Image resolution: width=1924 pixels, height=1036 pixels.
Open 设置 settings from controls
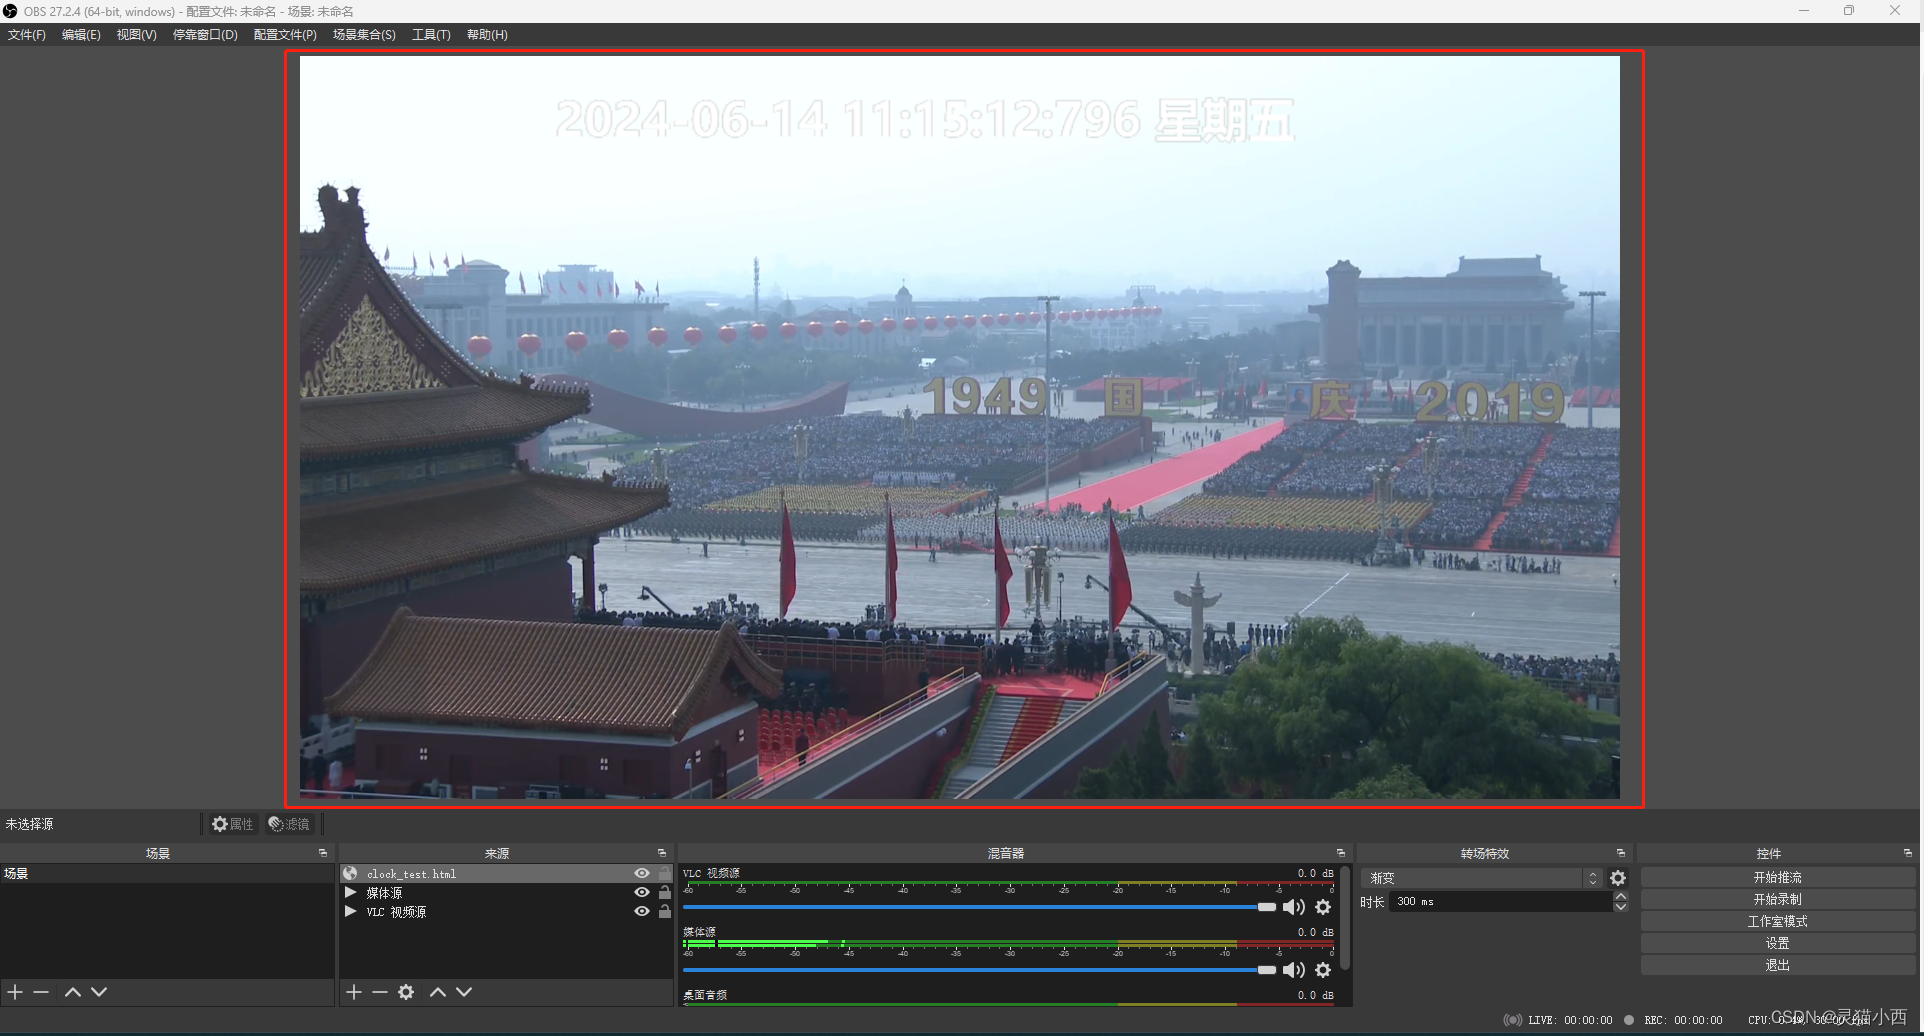pyautogui.click(x=1778, y=943)
